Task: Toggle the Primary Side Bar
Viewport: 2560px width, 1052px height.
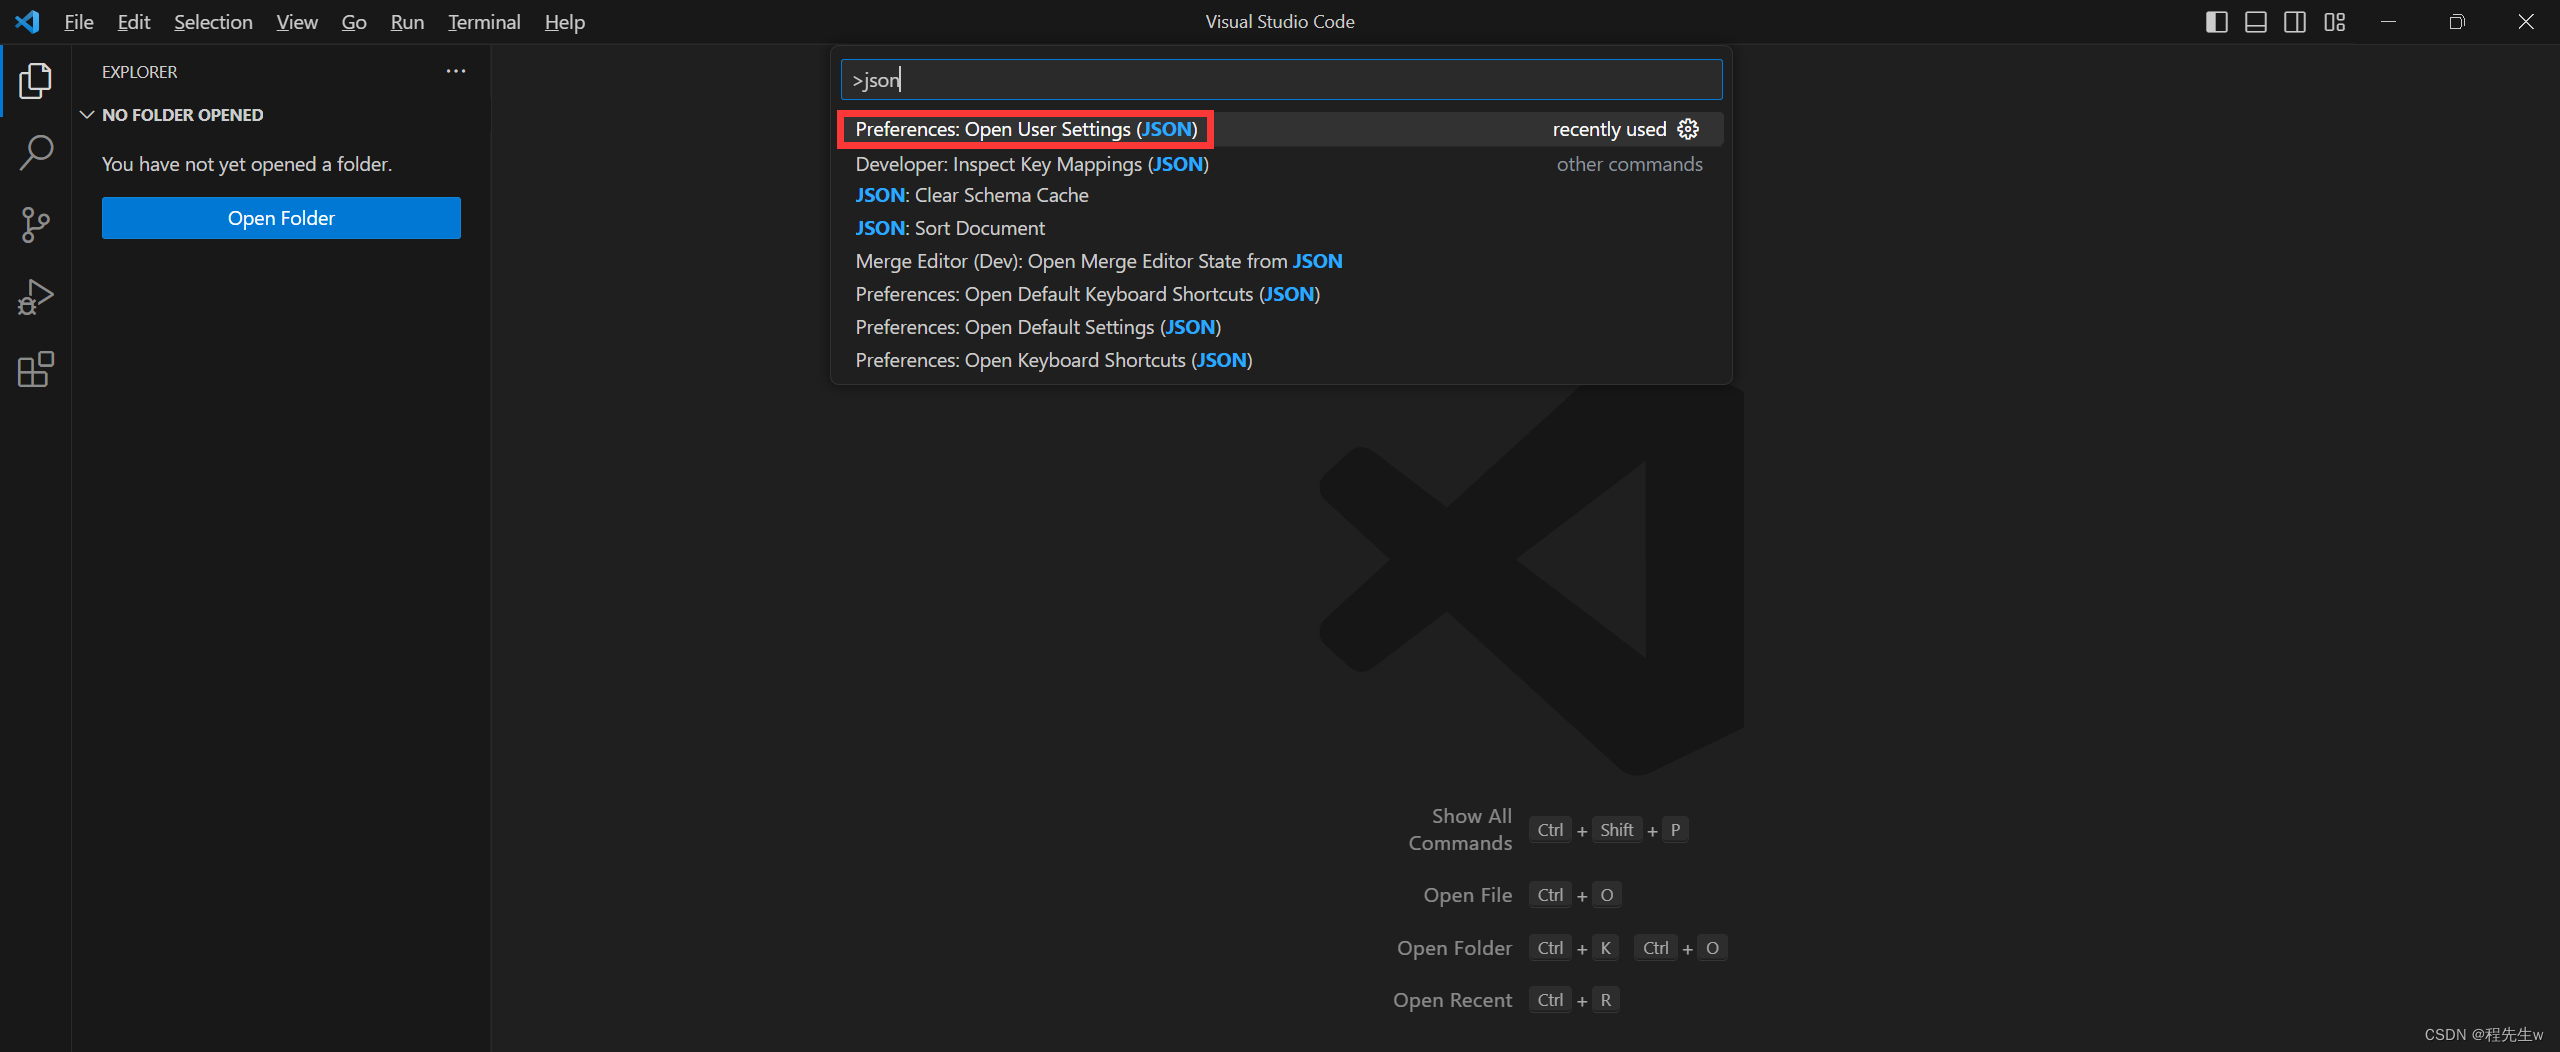Action: tap(2217, 21)
